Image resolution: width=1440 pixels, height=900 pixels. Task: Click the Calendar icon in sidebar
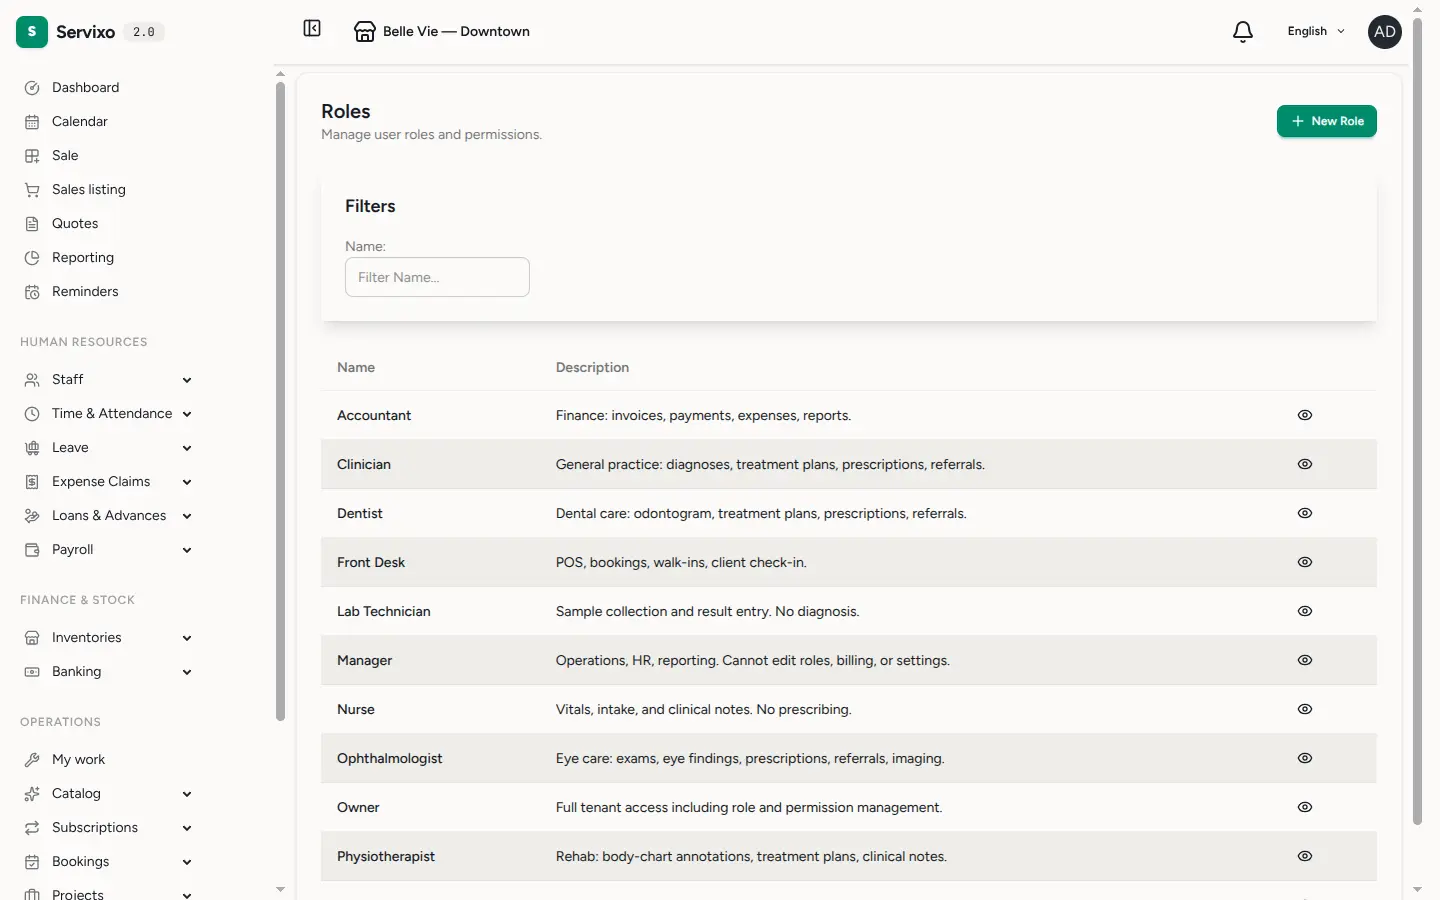pyautogui.click(x=32, y=122)
